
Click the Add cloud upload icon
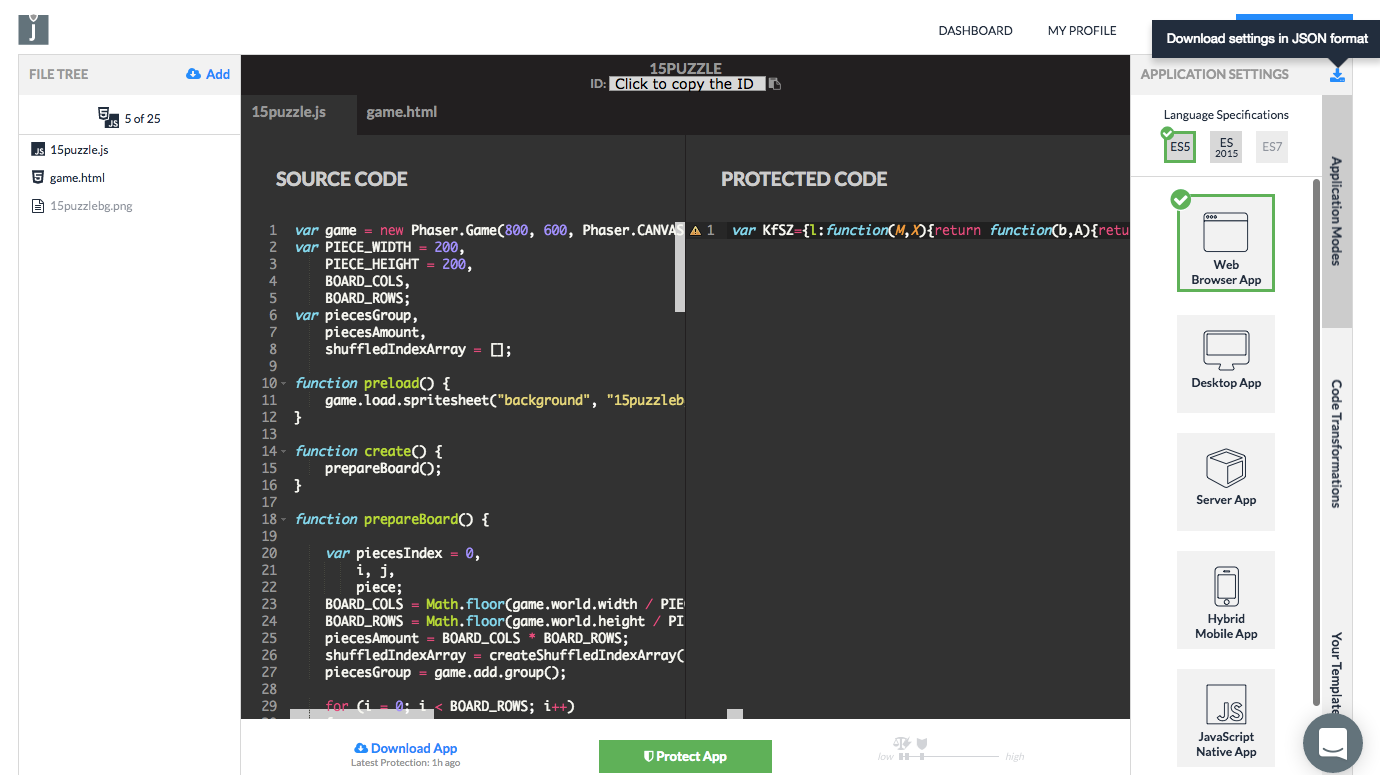194,74
